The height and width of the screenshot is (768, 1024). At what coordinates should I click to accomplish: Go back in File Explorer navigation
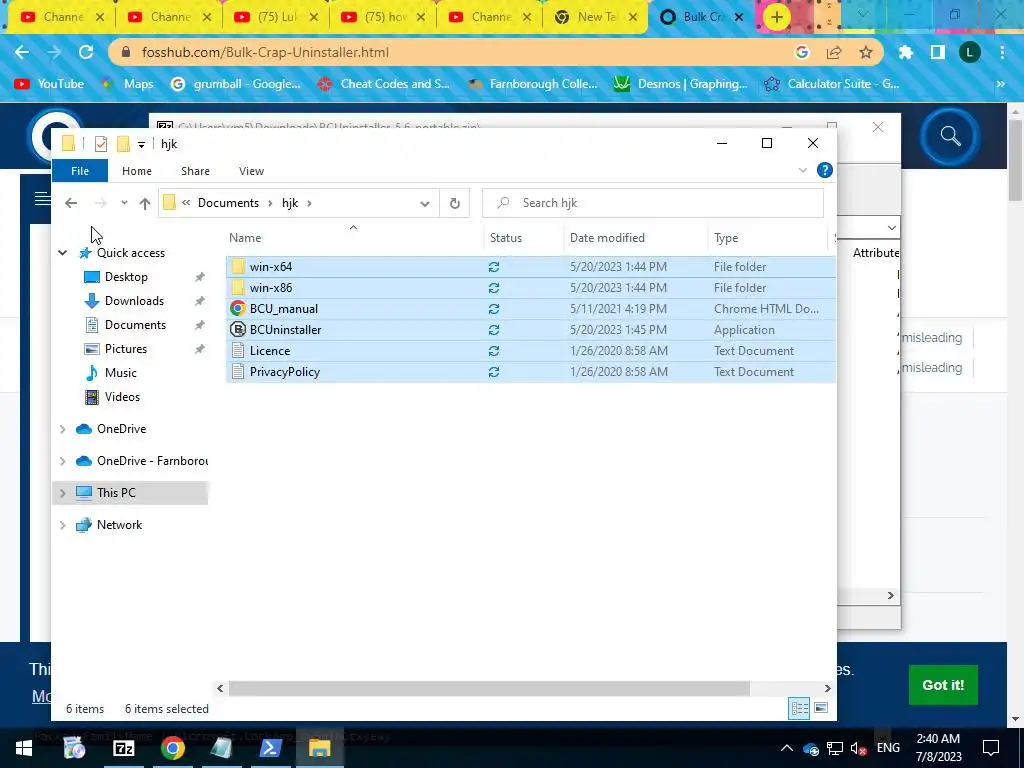[x=71, y=203]
